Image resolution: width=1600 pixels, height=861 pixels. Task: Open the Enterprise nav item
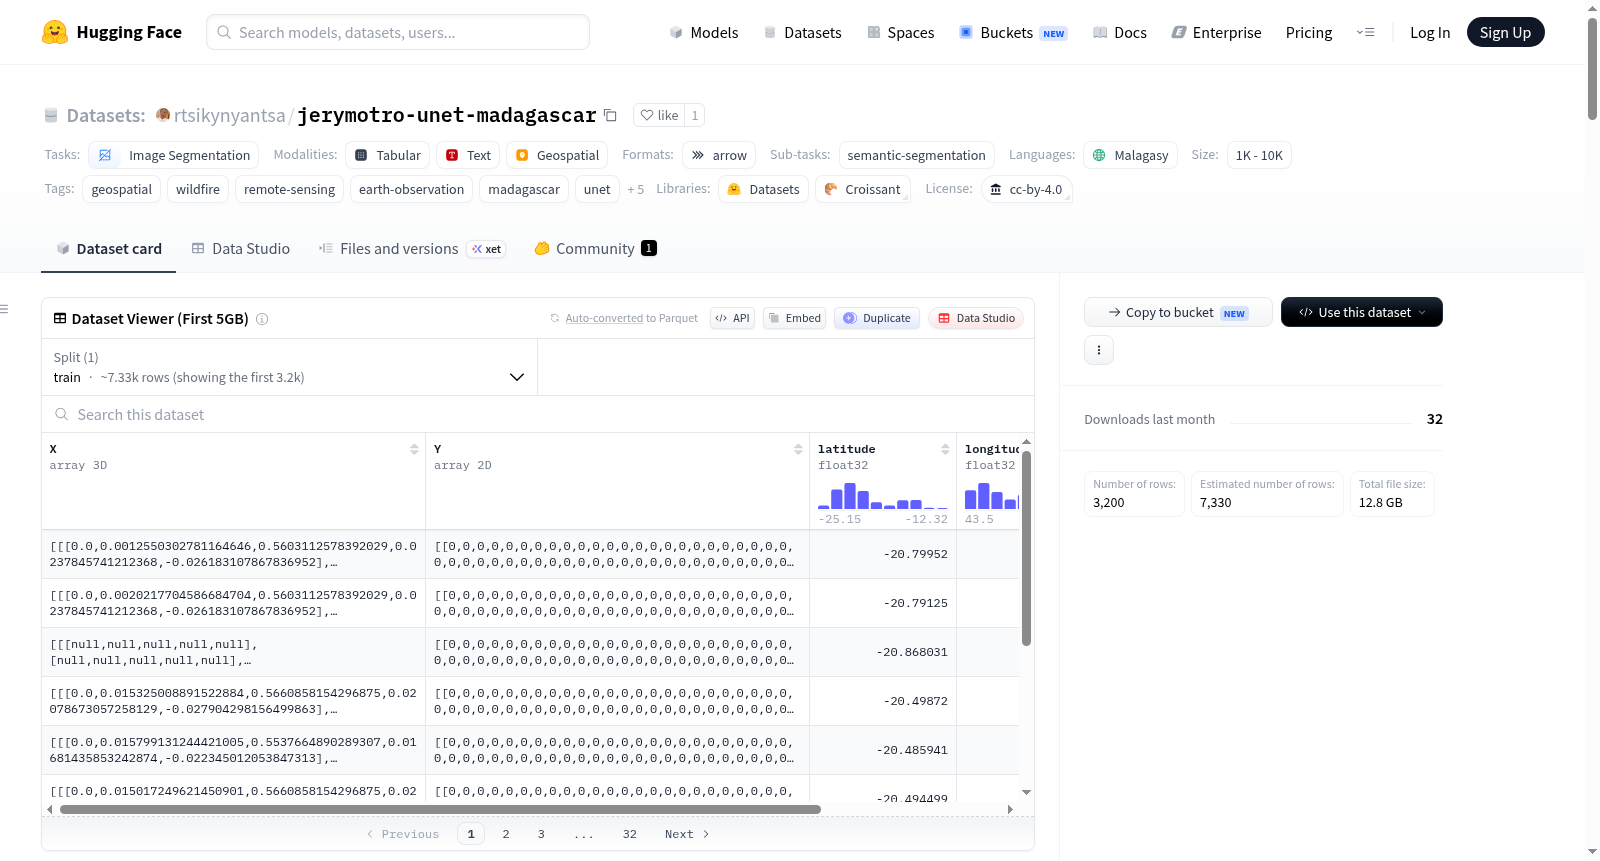pyautogui.click(x=1216, y=32)
